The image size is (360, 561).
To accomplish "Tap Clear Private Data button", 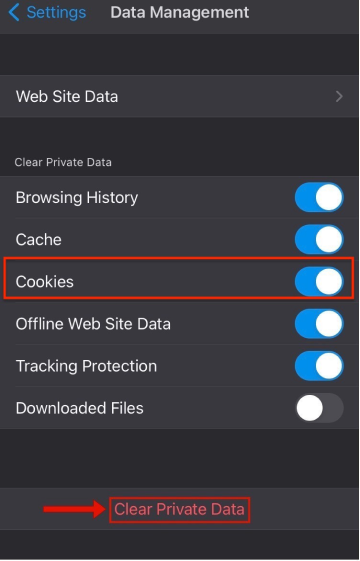I will 179,509.
